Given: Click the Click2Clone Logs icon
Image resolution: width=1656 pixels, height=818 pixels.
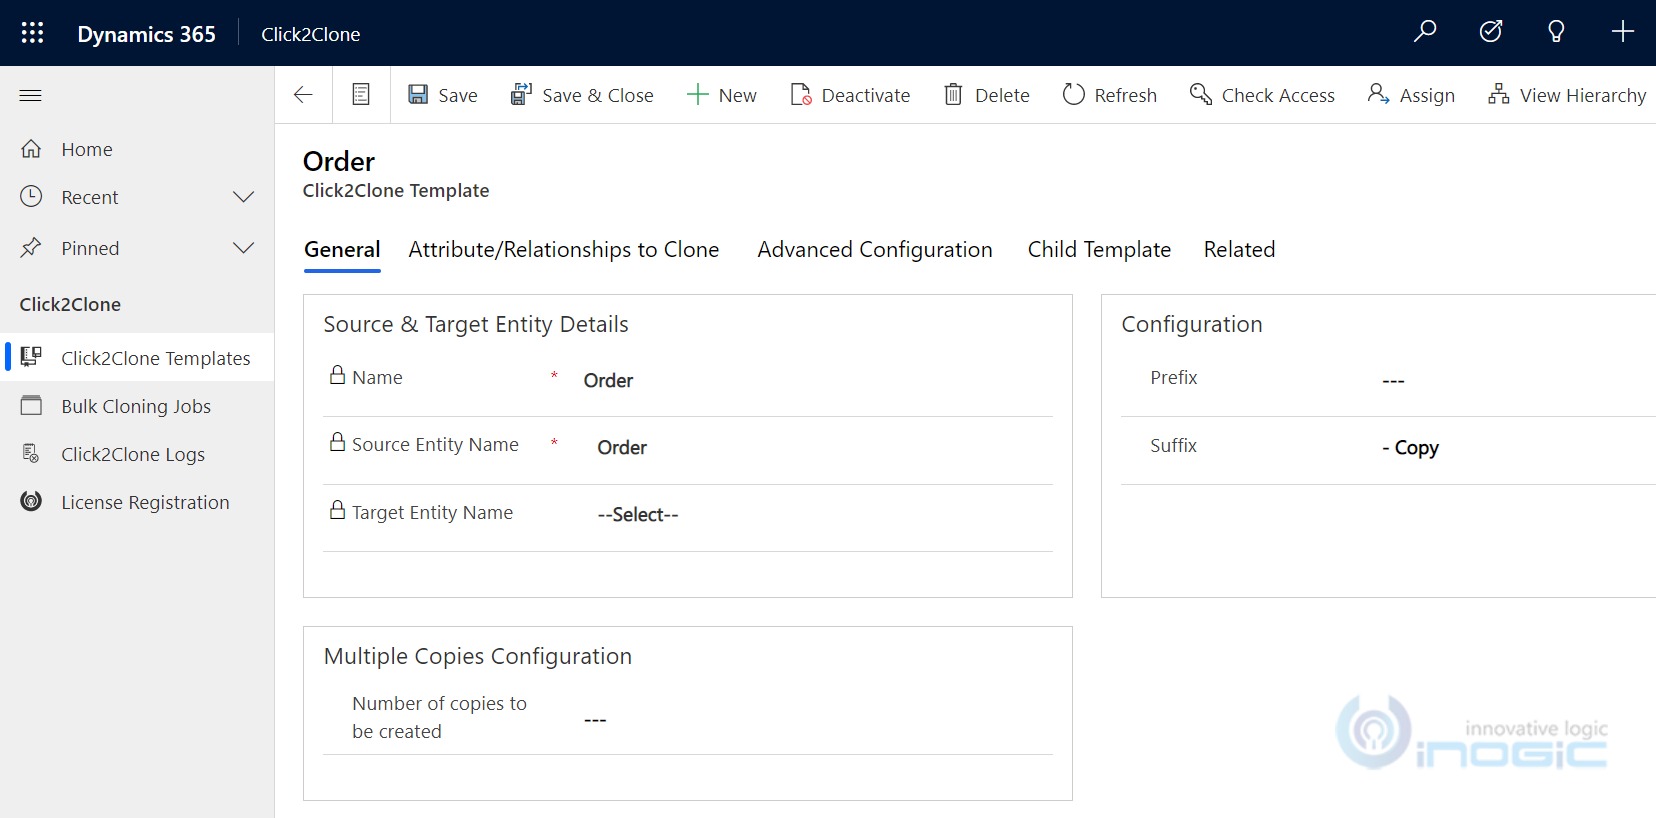Looking at the screenshot, I should click(31, 454).
